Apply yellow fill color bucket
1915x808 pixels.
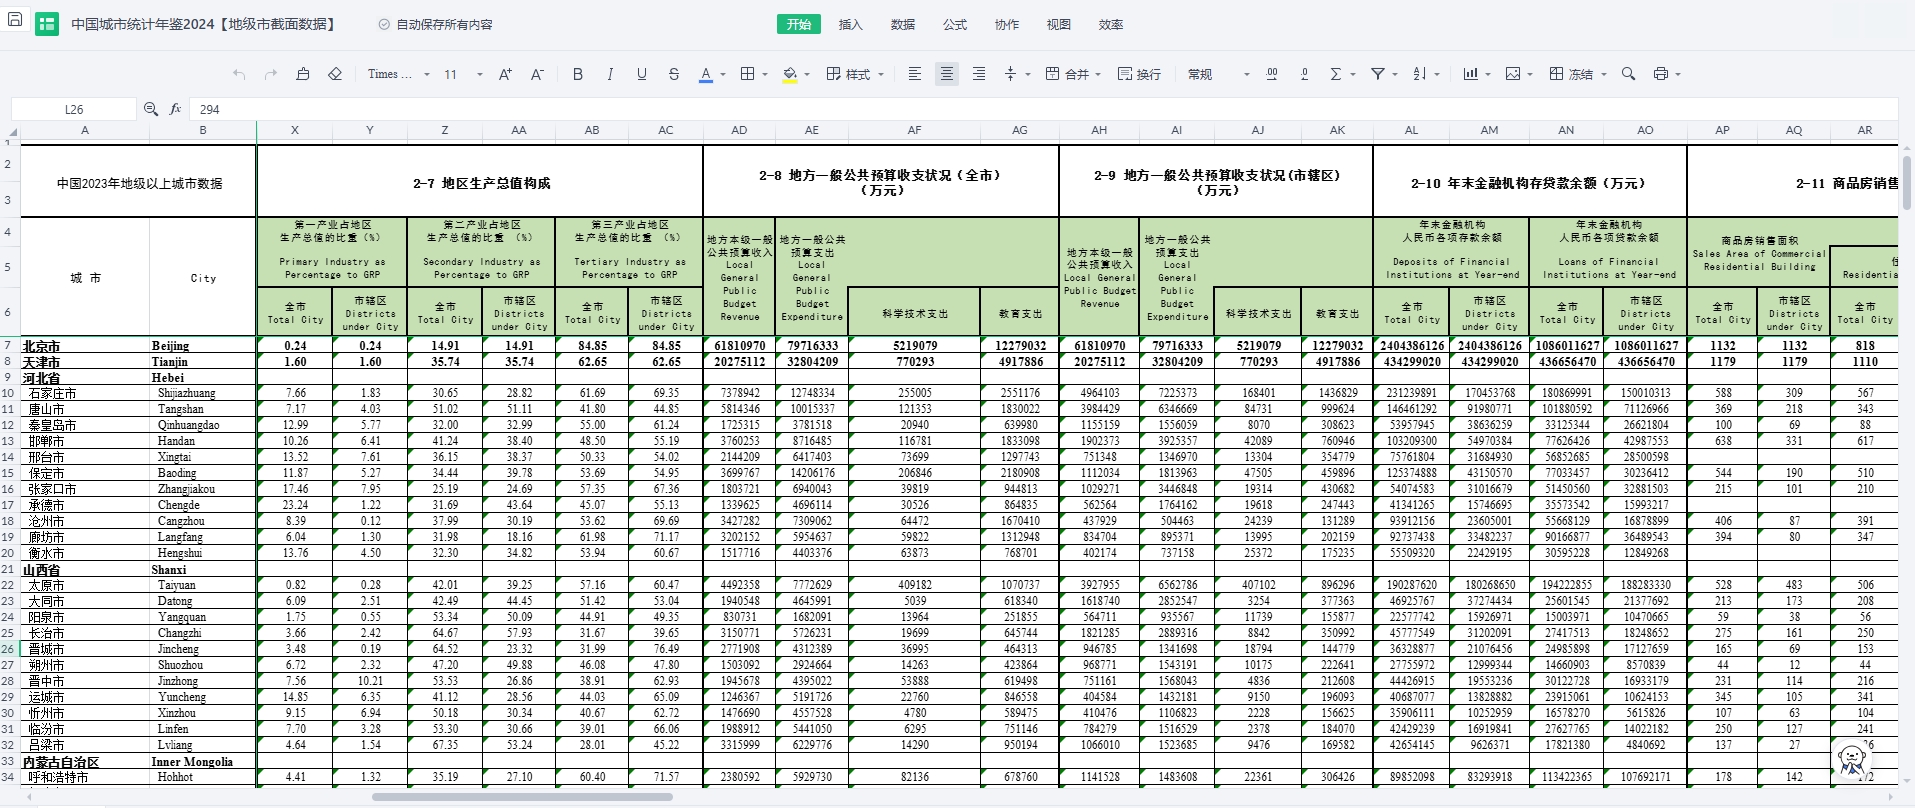tap(790, 74)
